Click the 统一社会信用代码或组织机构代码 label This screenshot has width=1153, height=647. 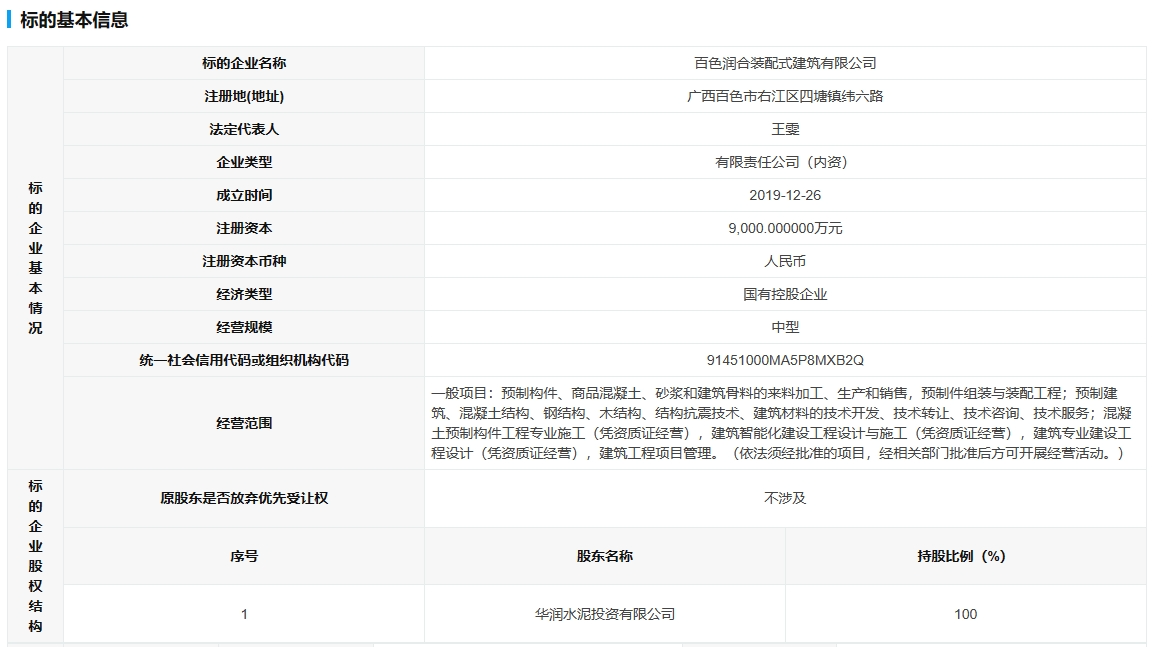pyautogui.click(x=244, y=361)
